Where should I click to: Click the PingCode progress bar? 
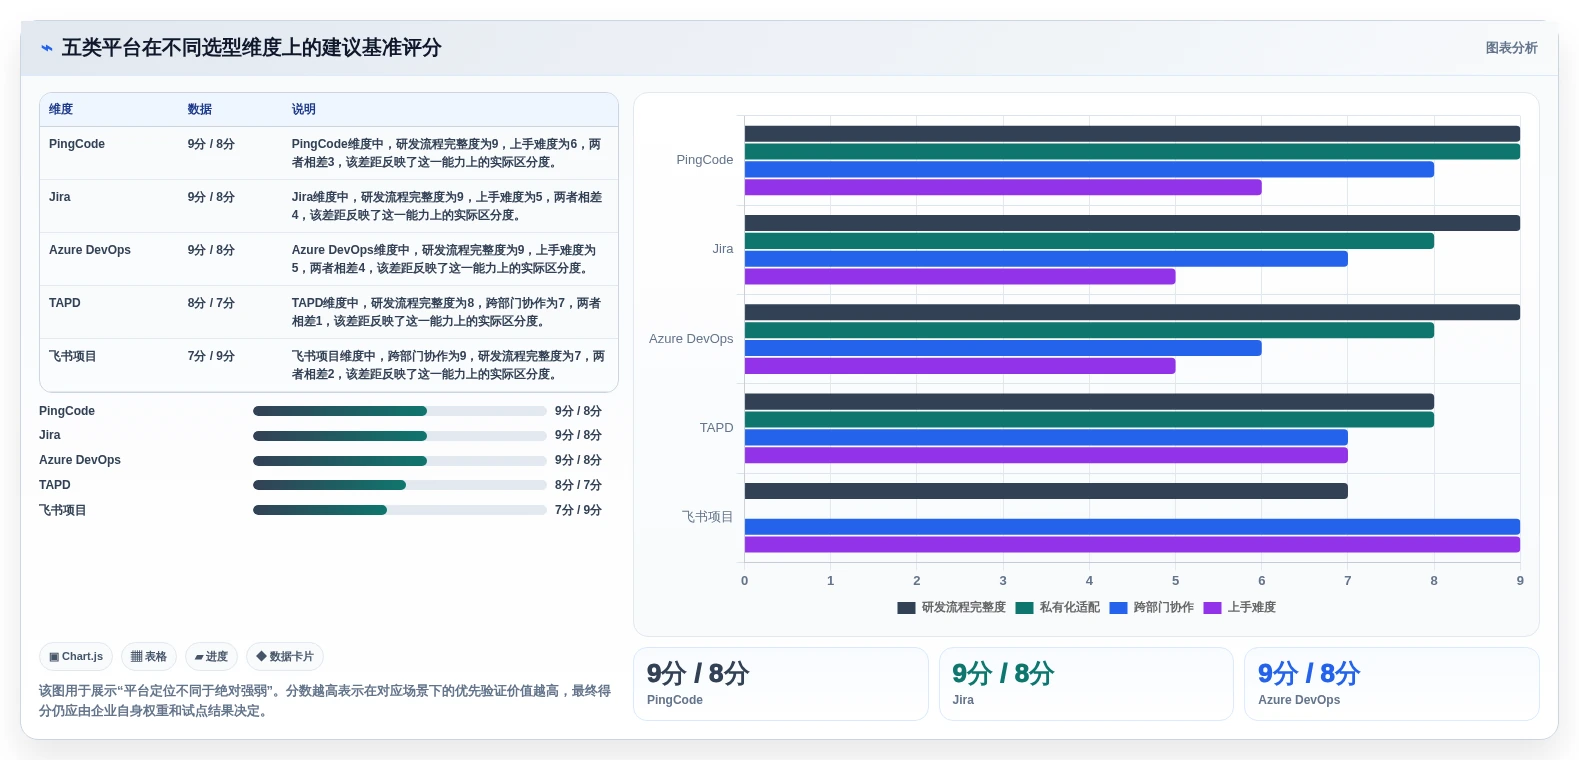(399, 411)
